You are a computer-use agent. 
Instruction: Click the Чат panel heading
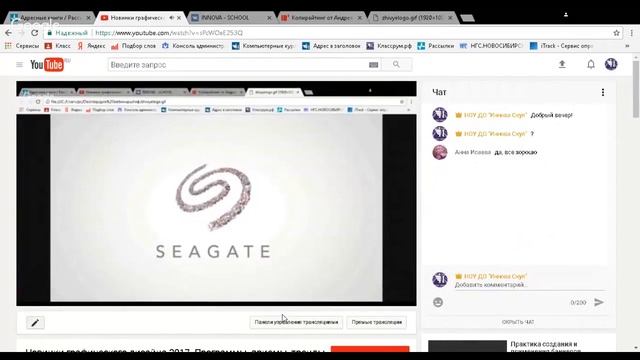[439, 92]
